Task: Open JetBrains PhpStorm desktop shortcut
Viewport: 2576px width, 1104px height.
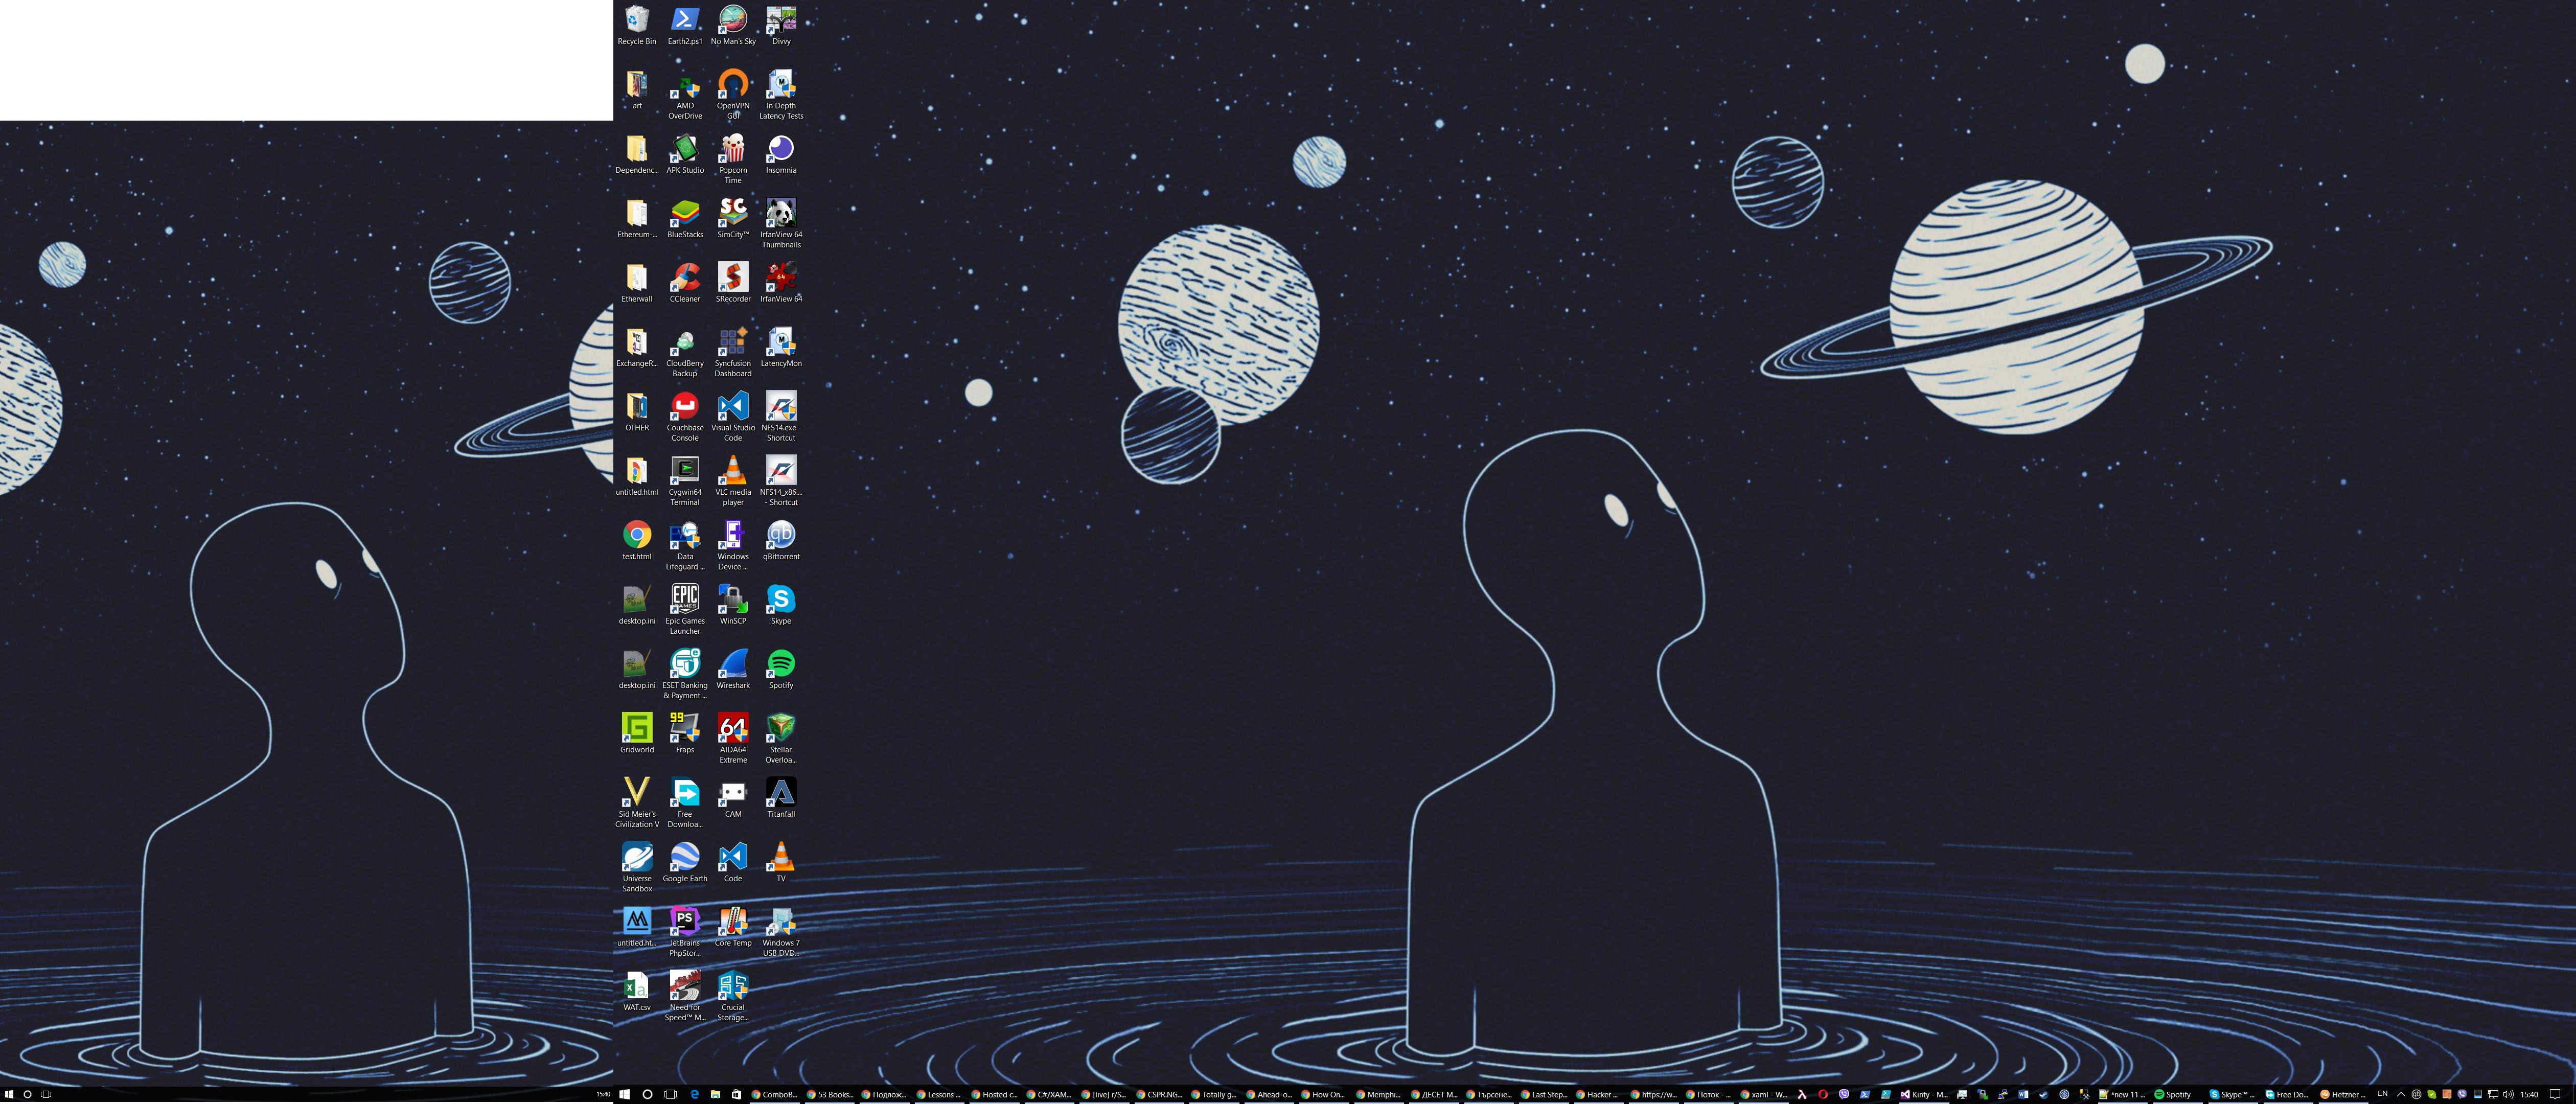Action: (x=685, y=932)
